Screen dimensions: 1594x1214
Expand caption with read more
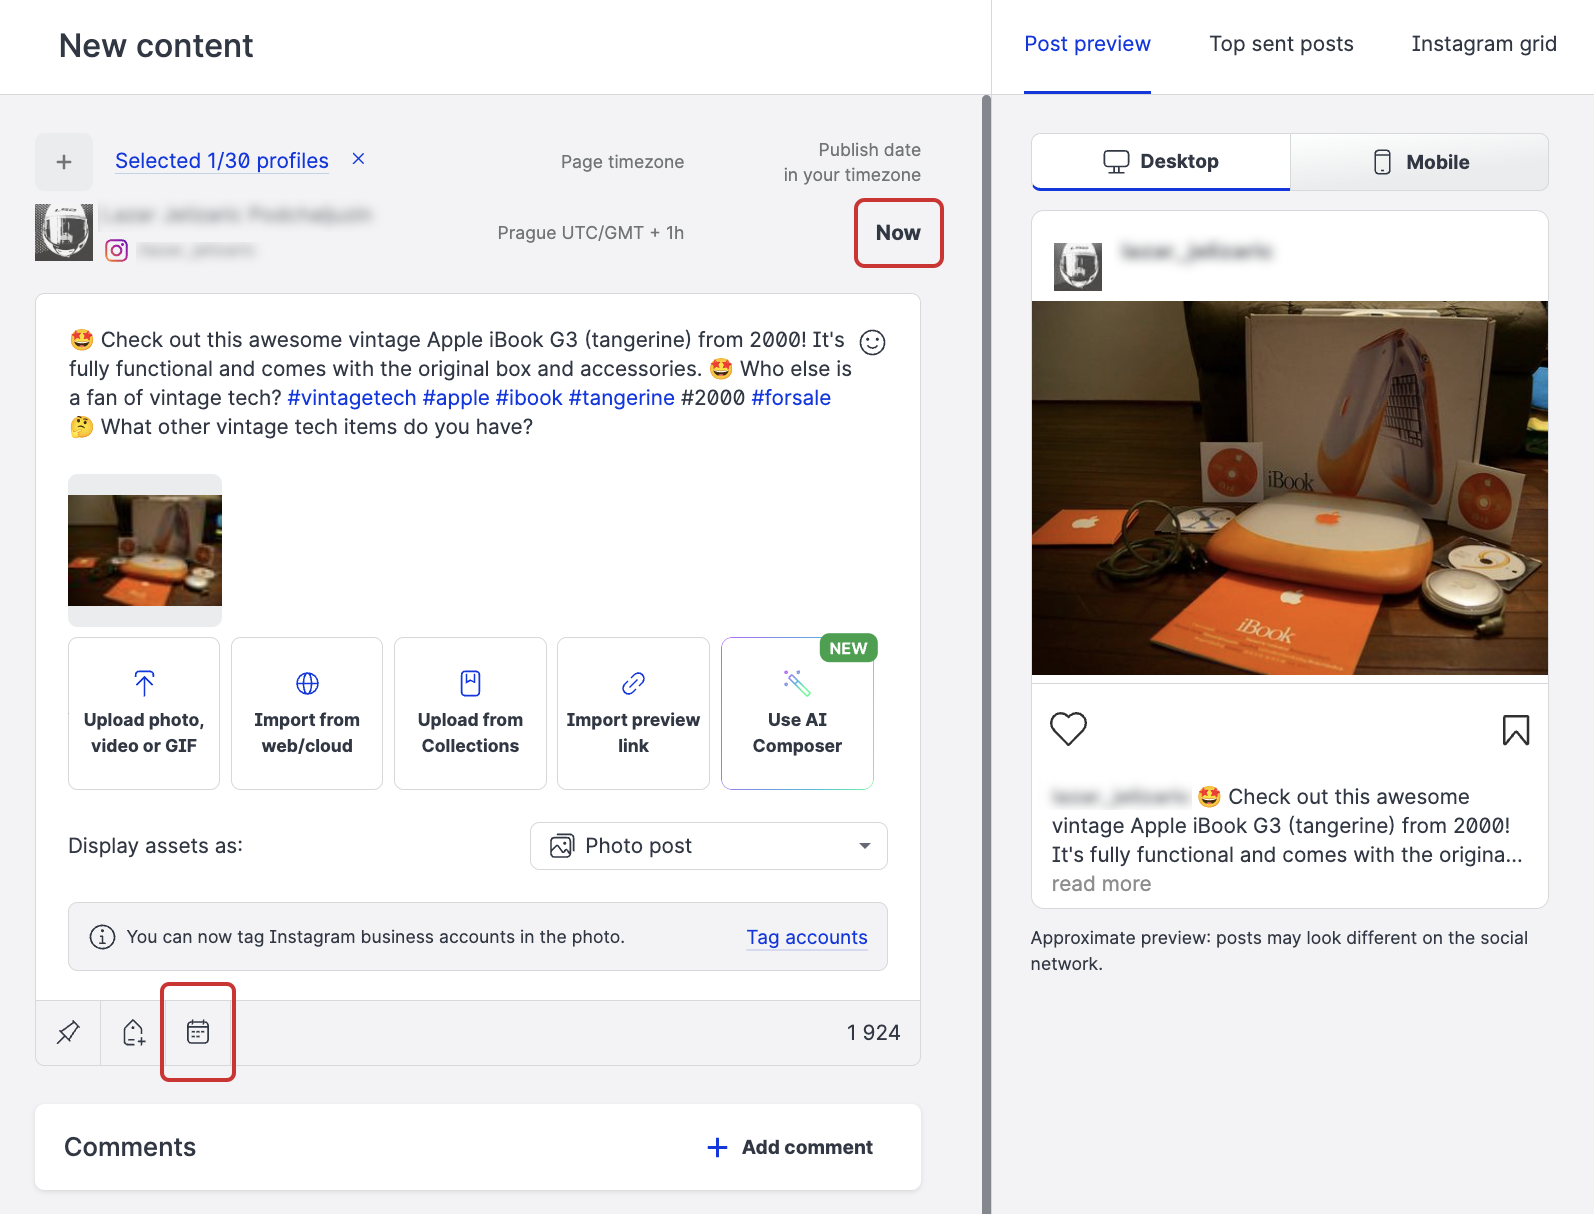coord(1101,884)
